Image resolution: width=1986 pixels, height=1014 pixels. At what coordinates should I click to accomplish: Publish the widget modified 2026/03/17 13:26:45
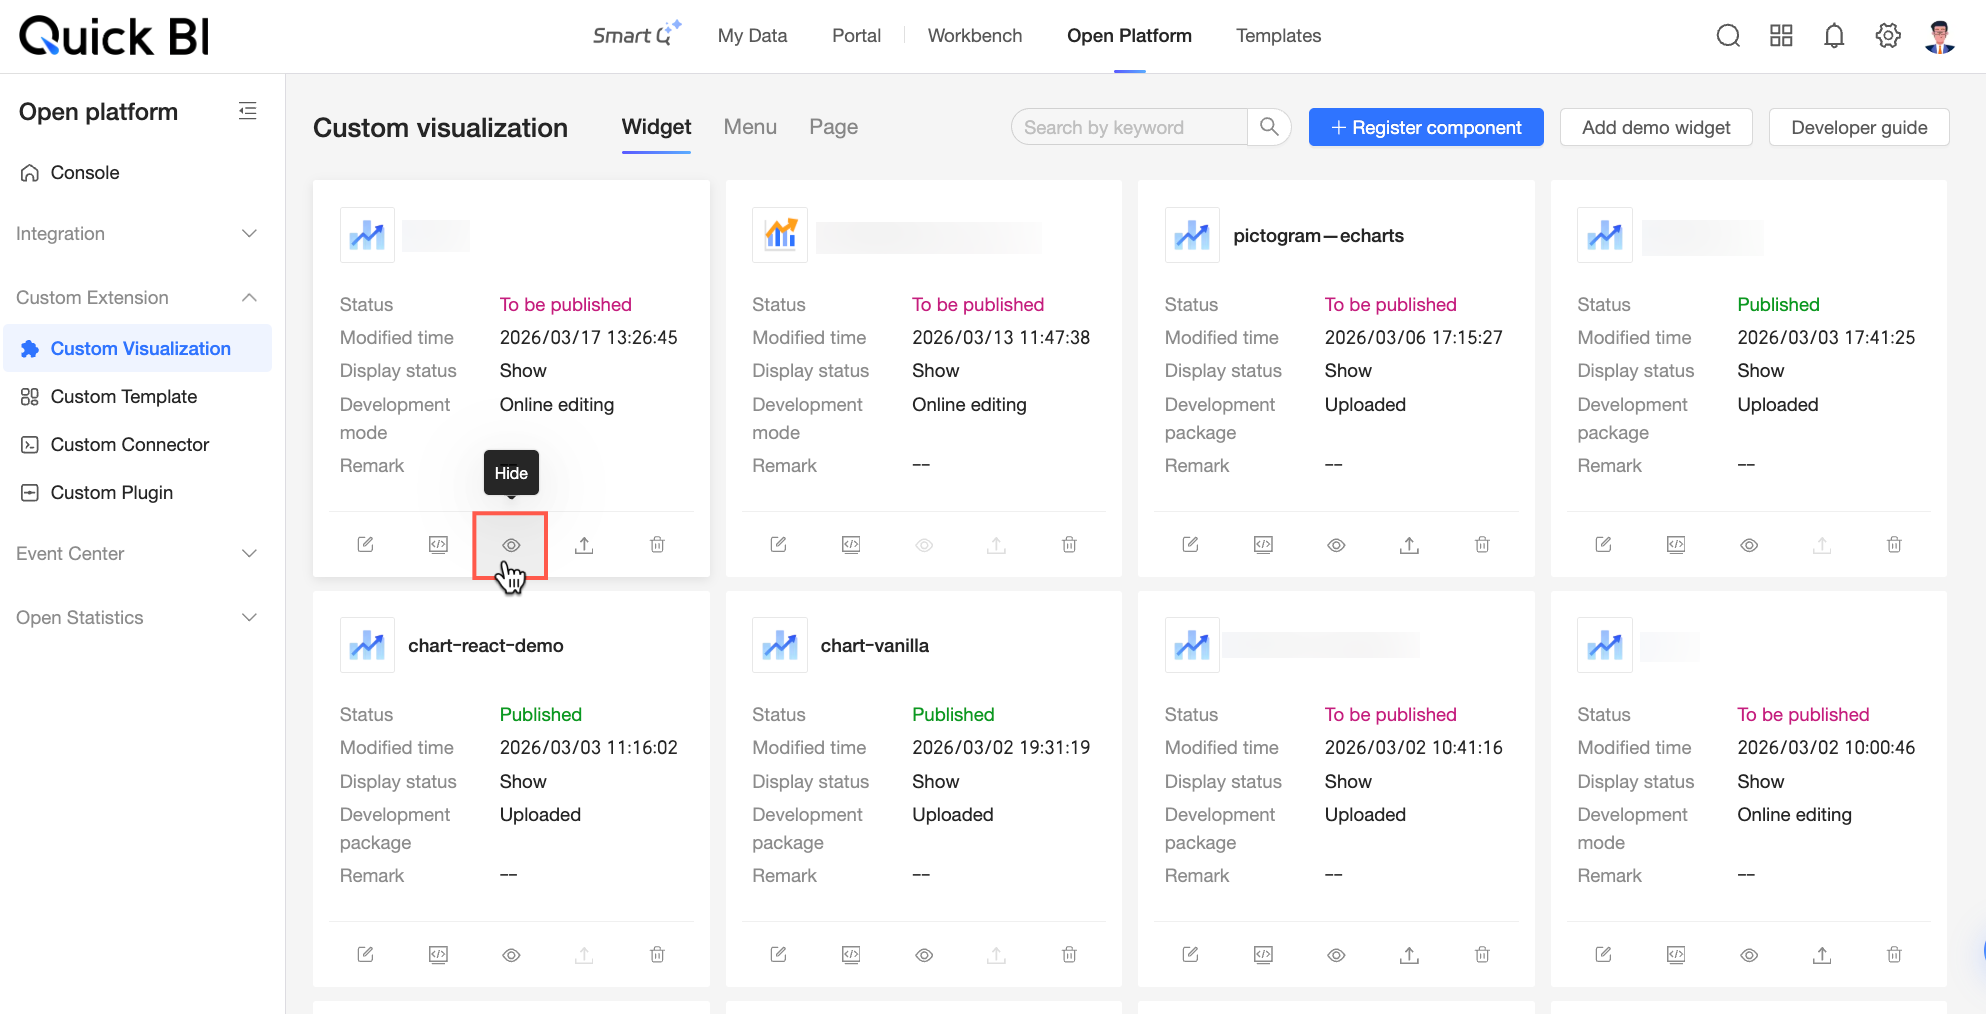(x=584, y=544)
